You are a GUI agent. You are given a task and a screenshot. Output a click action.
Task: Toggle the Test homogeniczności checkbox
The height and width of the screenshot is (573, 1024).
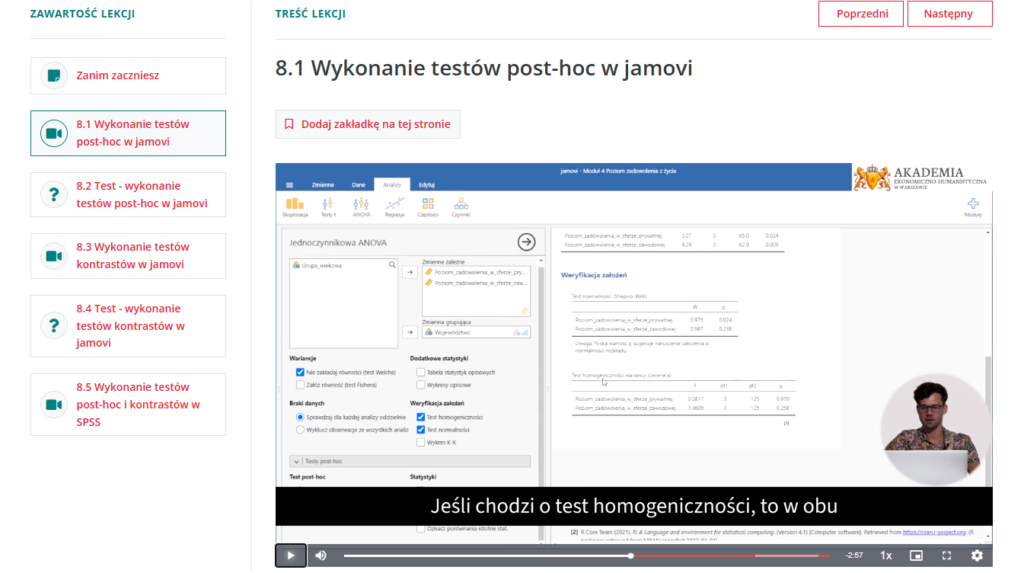coord(420,416)
